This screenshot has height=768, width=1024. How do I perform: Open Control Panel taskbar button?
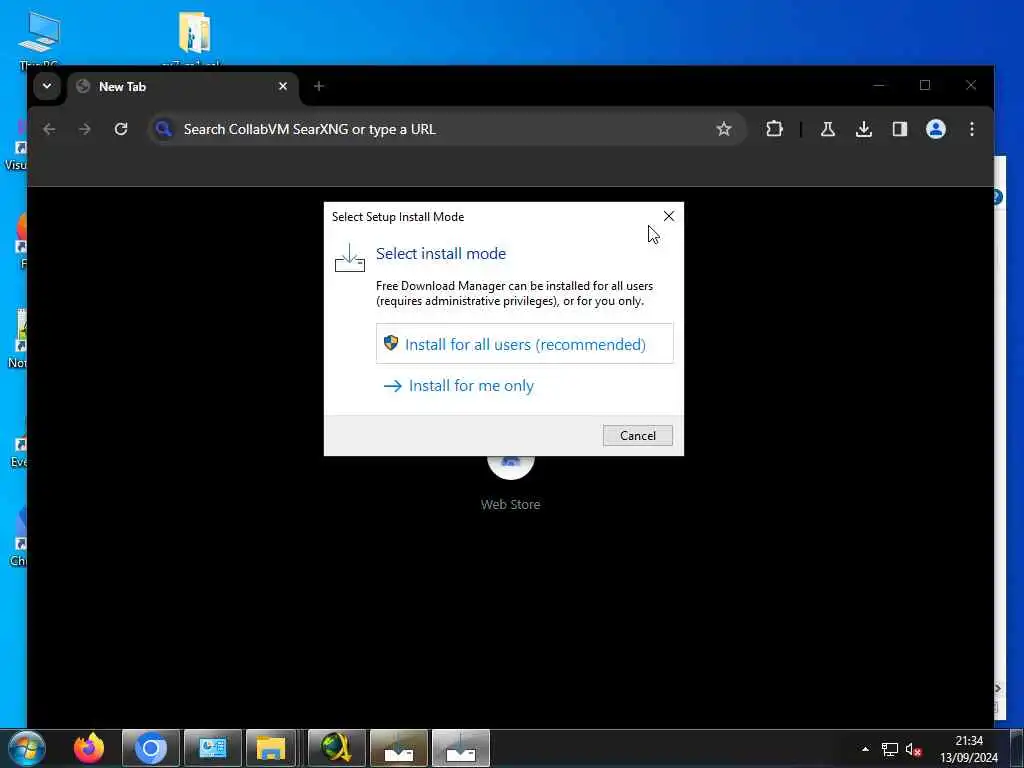212,748
